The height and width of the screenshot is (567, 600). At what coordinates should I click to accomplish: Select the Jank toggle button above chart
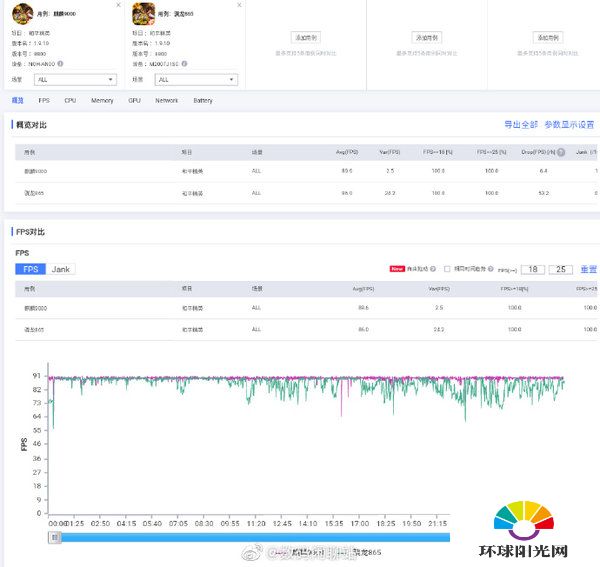(60, 269)
